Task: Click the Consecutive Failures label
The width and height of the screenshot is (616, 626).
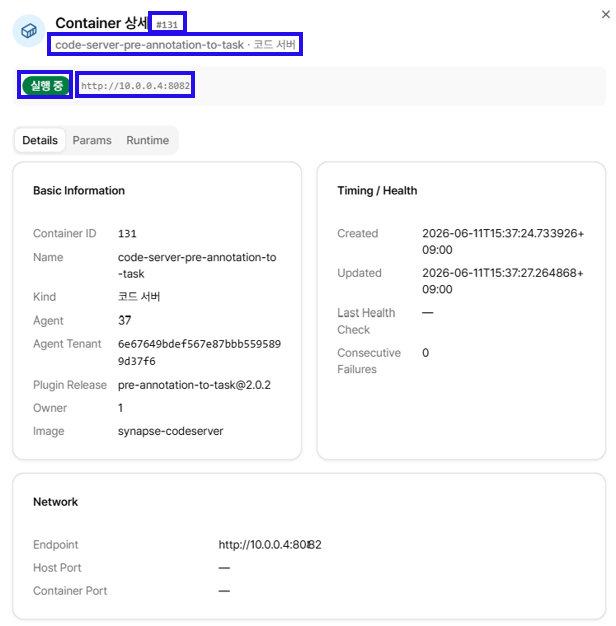Action: [369, 361]
